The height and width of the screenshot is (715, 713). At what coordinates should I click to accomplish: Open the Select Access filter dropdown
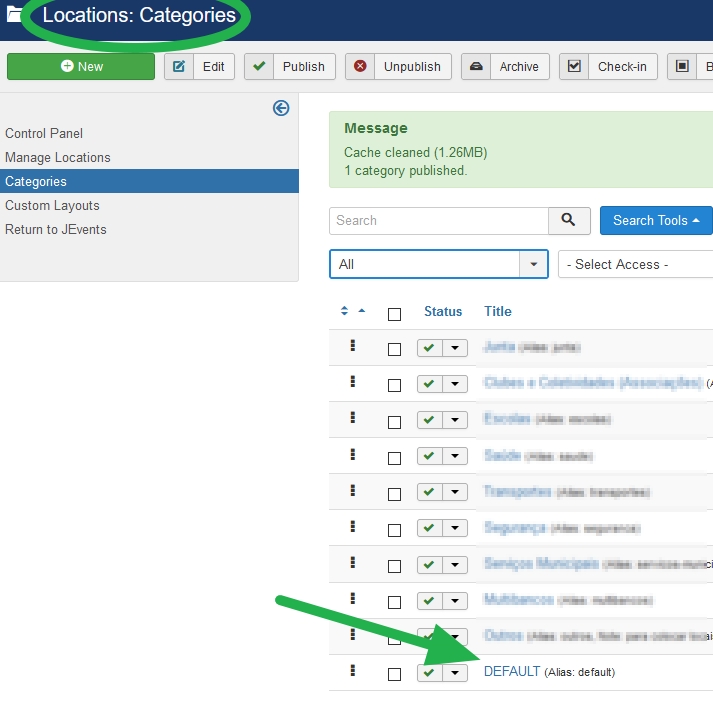click(636, 264)
